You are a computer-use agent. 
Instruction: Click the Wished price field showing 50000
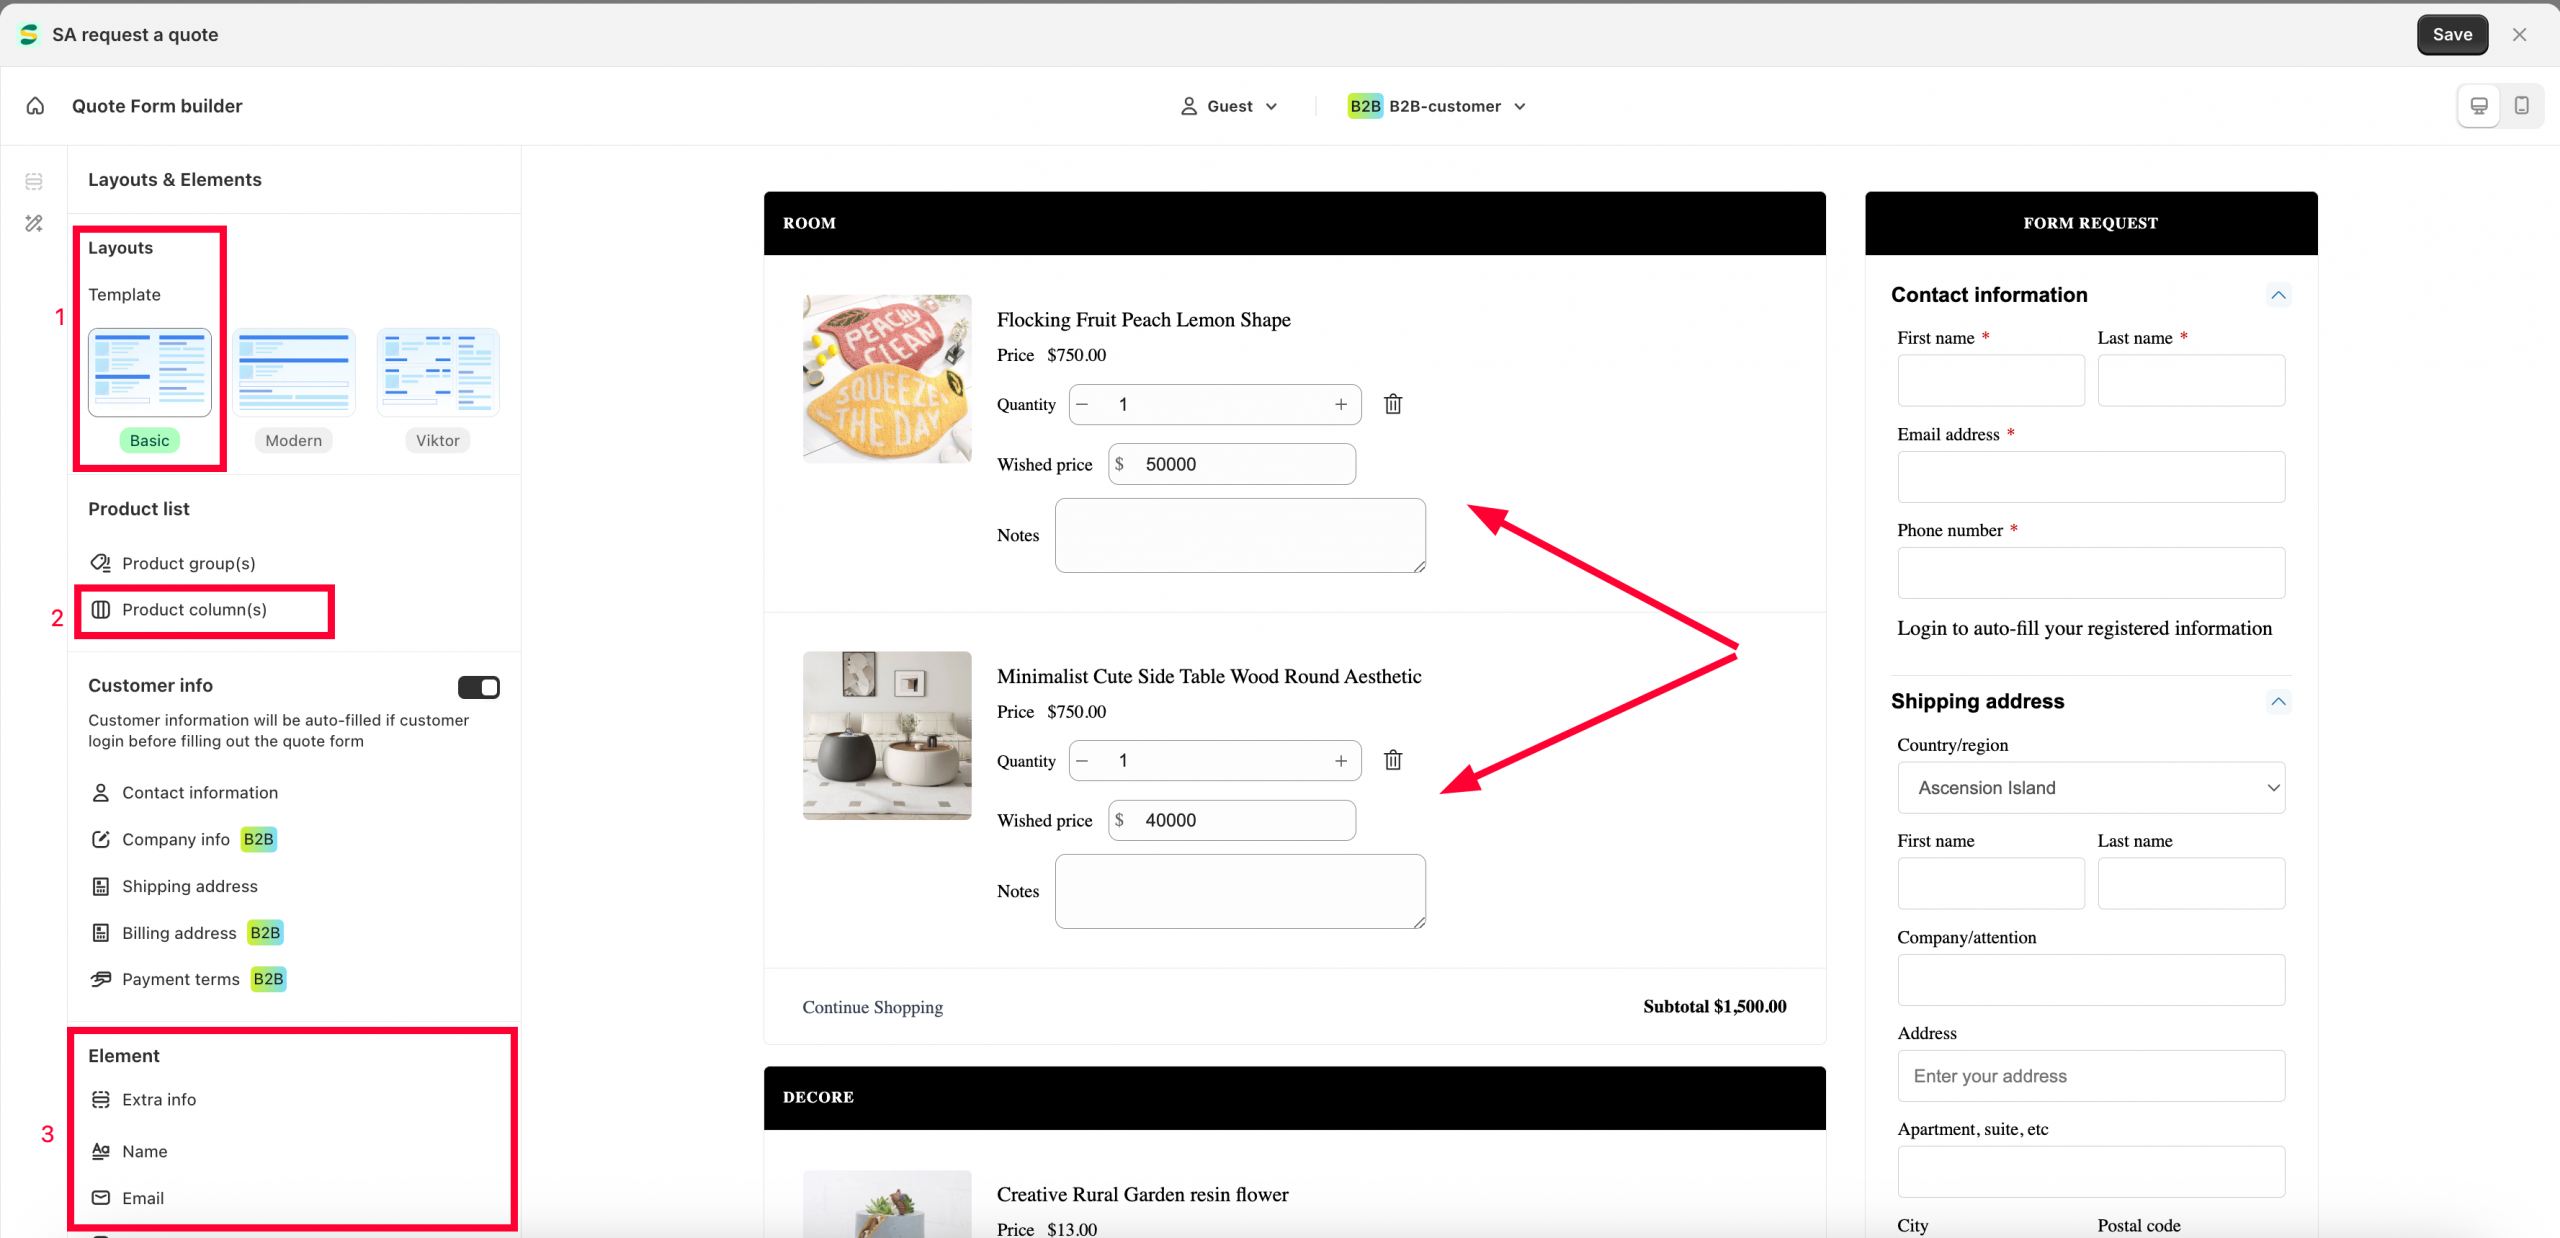tap(1232, 464)
